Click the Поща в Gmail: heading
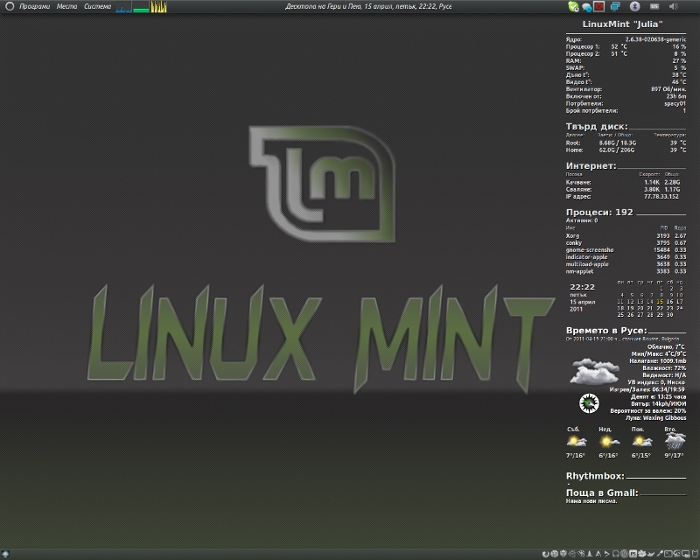 (602, 493)
